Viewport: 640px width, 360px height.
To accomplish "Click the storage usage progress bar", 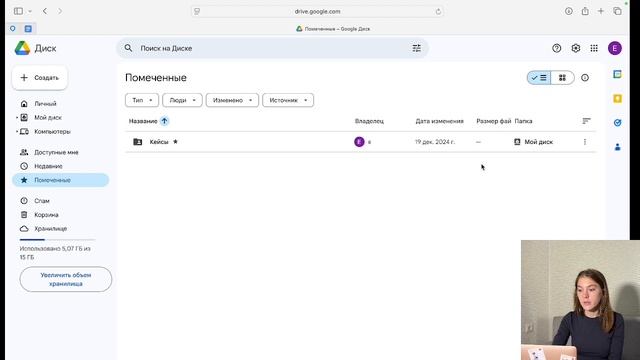I will click(57, 240).
